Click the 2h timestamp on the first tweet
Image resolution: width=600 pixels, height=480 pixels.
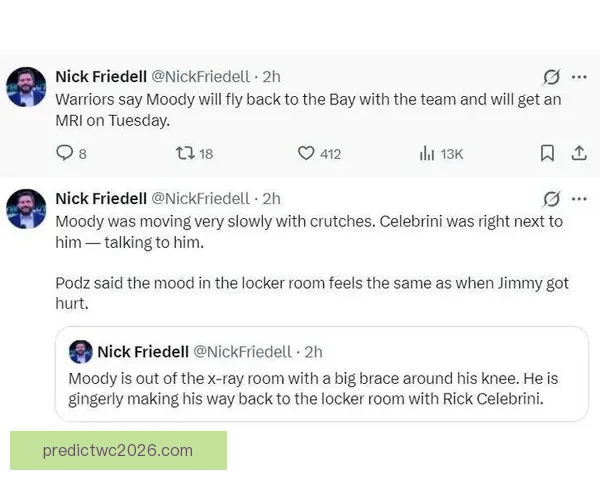point(271,77)
